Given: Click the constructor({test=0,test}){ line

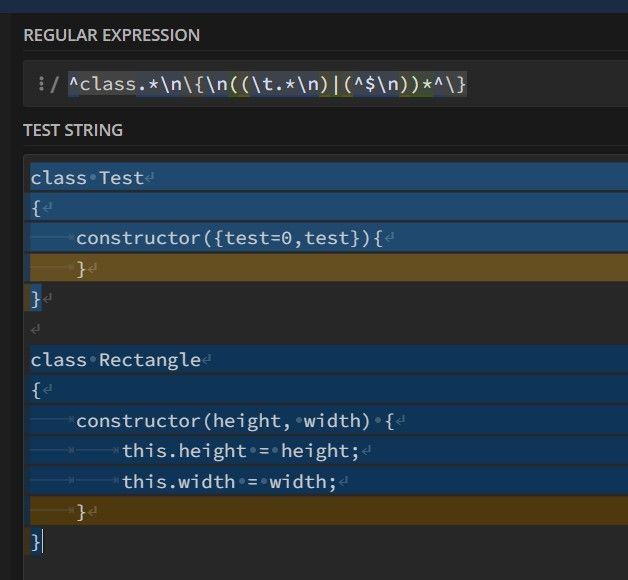Looking at the screenshot, I should 229,238.
